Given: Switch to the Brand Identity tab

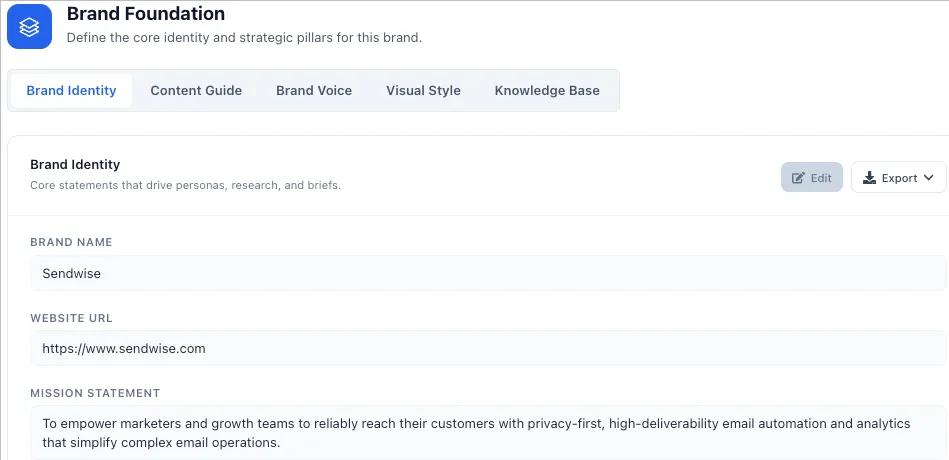Looking at the screenshot, I should click(x=71, y=91).
